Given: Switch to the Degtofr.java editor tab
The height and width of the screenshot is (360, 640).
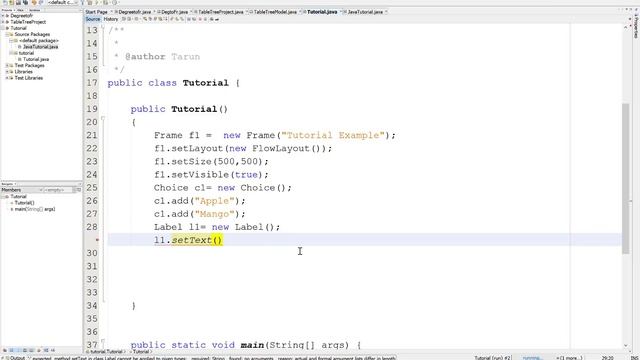Looking at the screenshot, I should tap(174, 12).
